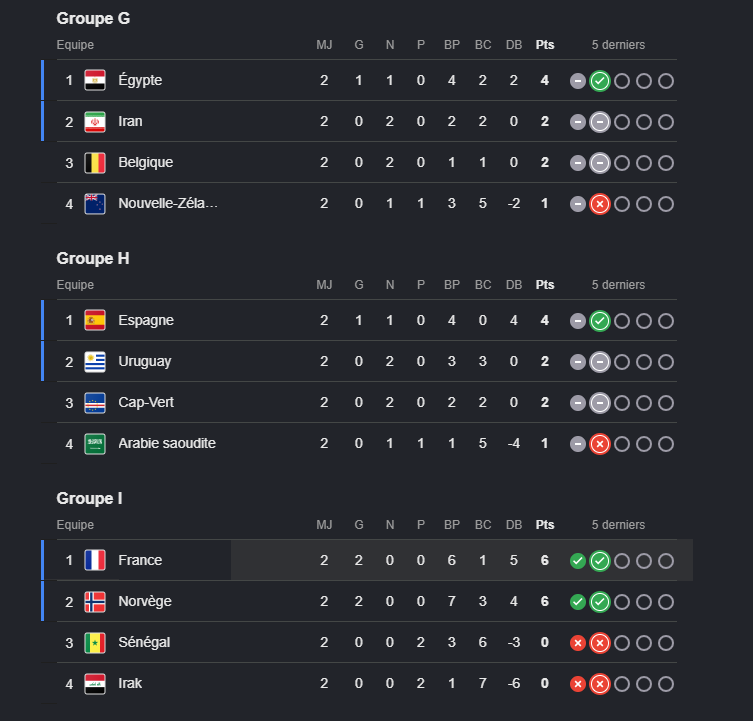The image size is (753, 721).
Task: Click the 5 derniers header in Groupe I
Action: tap(618, 525)
